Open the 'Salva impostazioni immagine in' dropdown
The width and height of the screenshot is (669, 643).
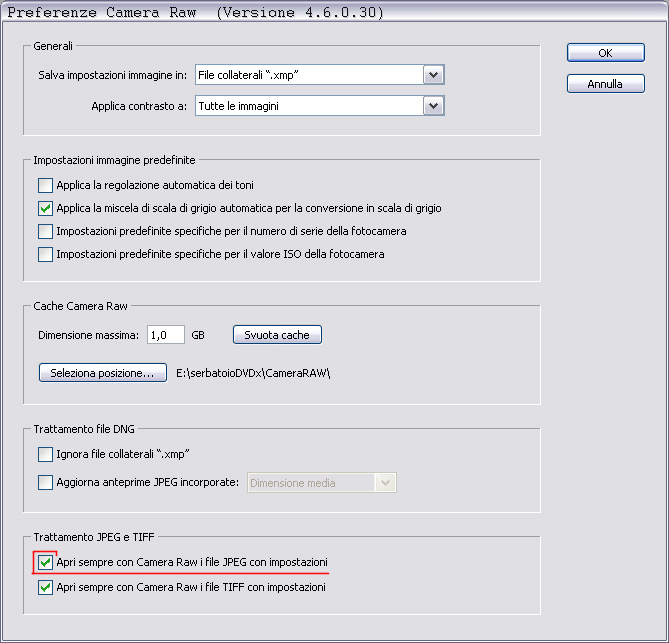click(433, 75)
